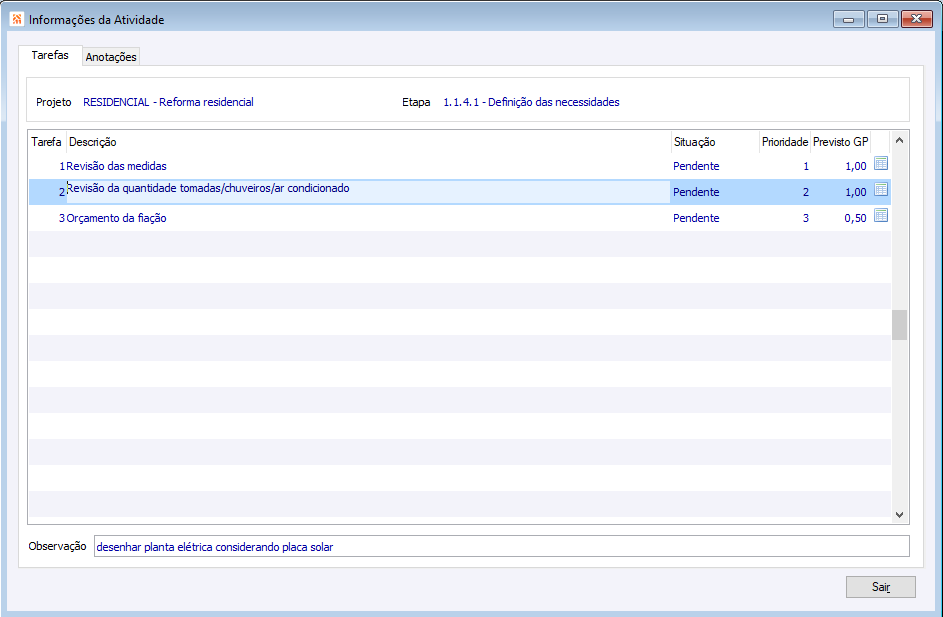Image resolution: width=943 pixels, height=617 pixels.
Task: Open details icon for Revisão da quantidade tomadas row
Action: pos(880,189)
